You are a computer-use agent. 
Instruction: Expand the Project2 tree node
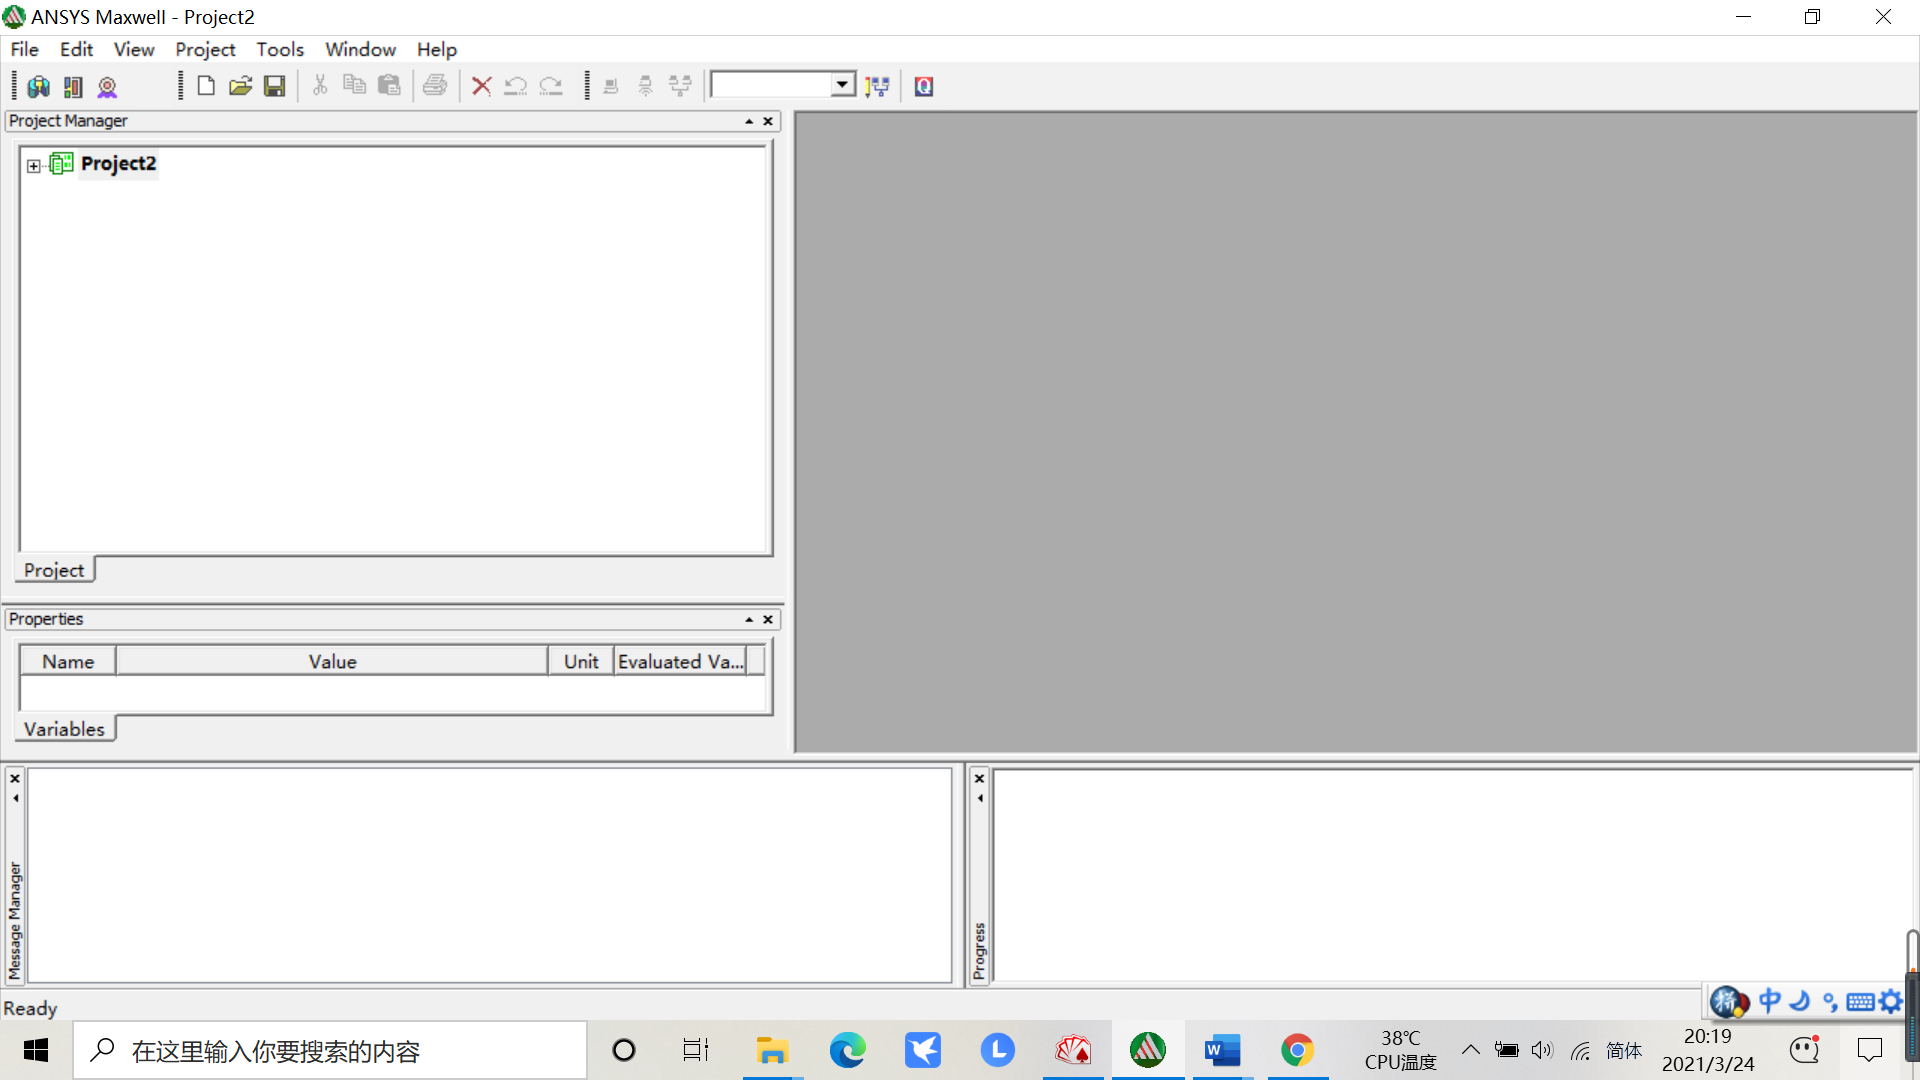tap(34, 166)
